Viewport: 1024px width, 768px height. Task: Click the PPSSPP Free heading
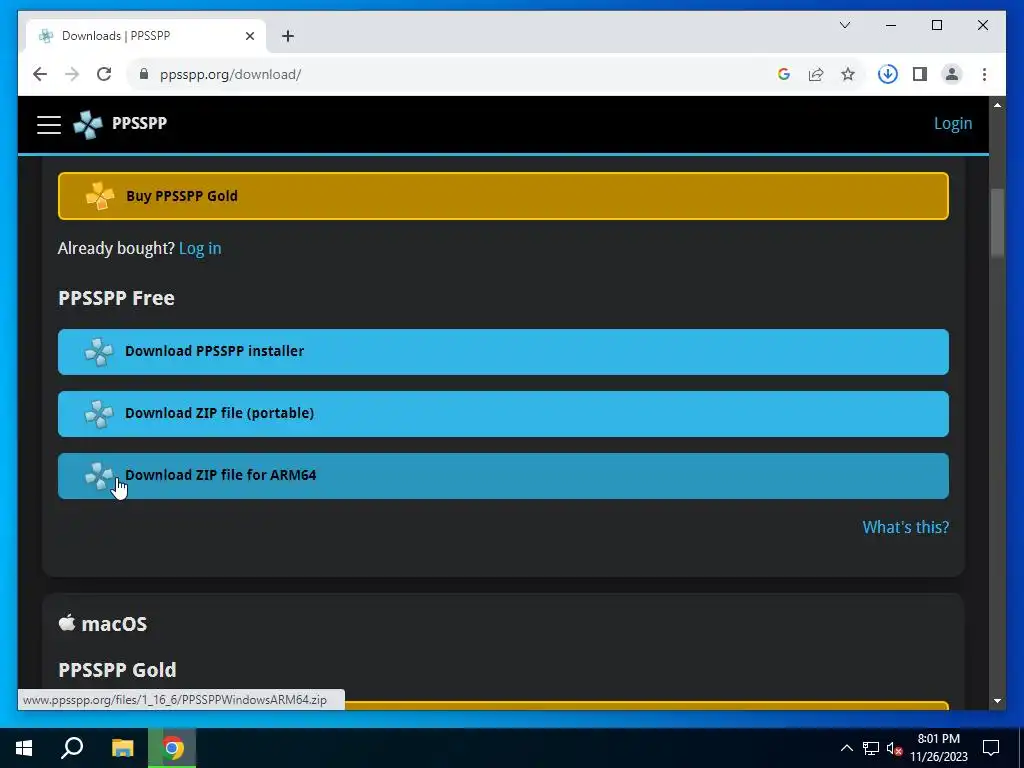click(x=116, y=298)
